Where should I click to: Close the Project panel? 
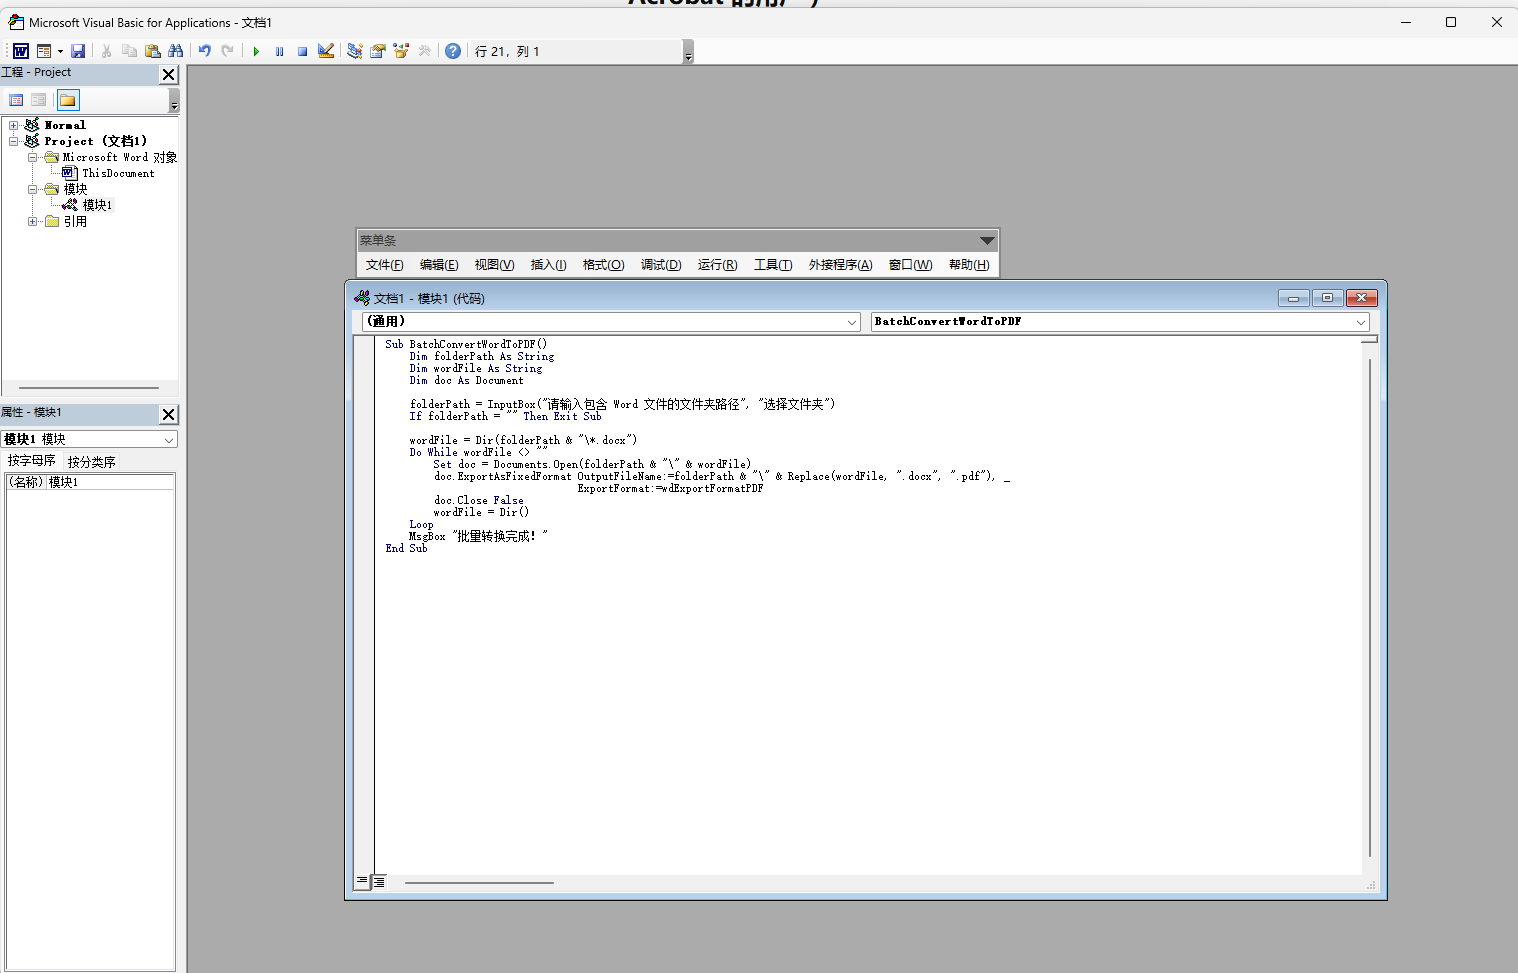click(x=169, y=74)
